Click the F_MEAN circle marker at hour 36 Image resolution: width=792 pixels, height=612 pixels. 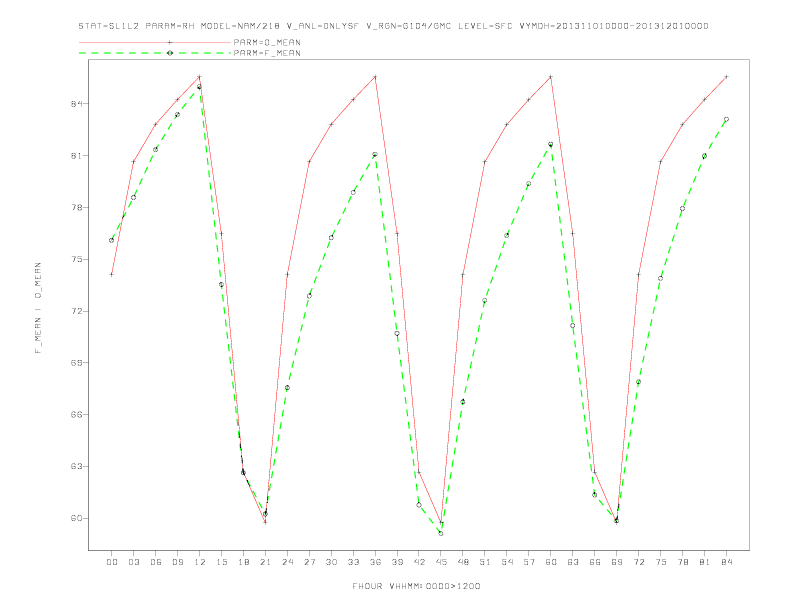pos(375,155)
